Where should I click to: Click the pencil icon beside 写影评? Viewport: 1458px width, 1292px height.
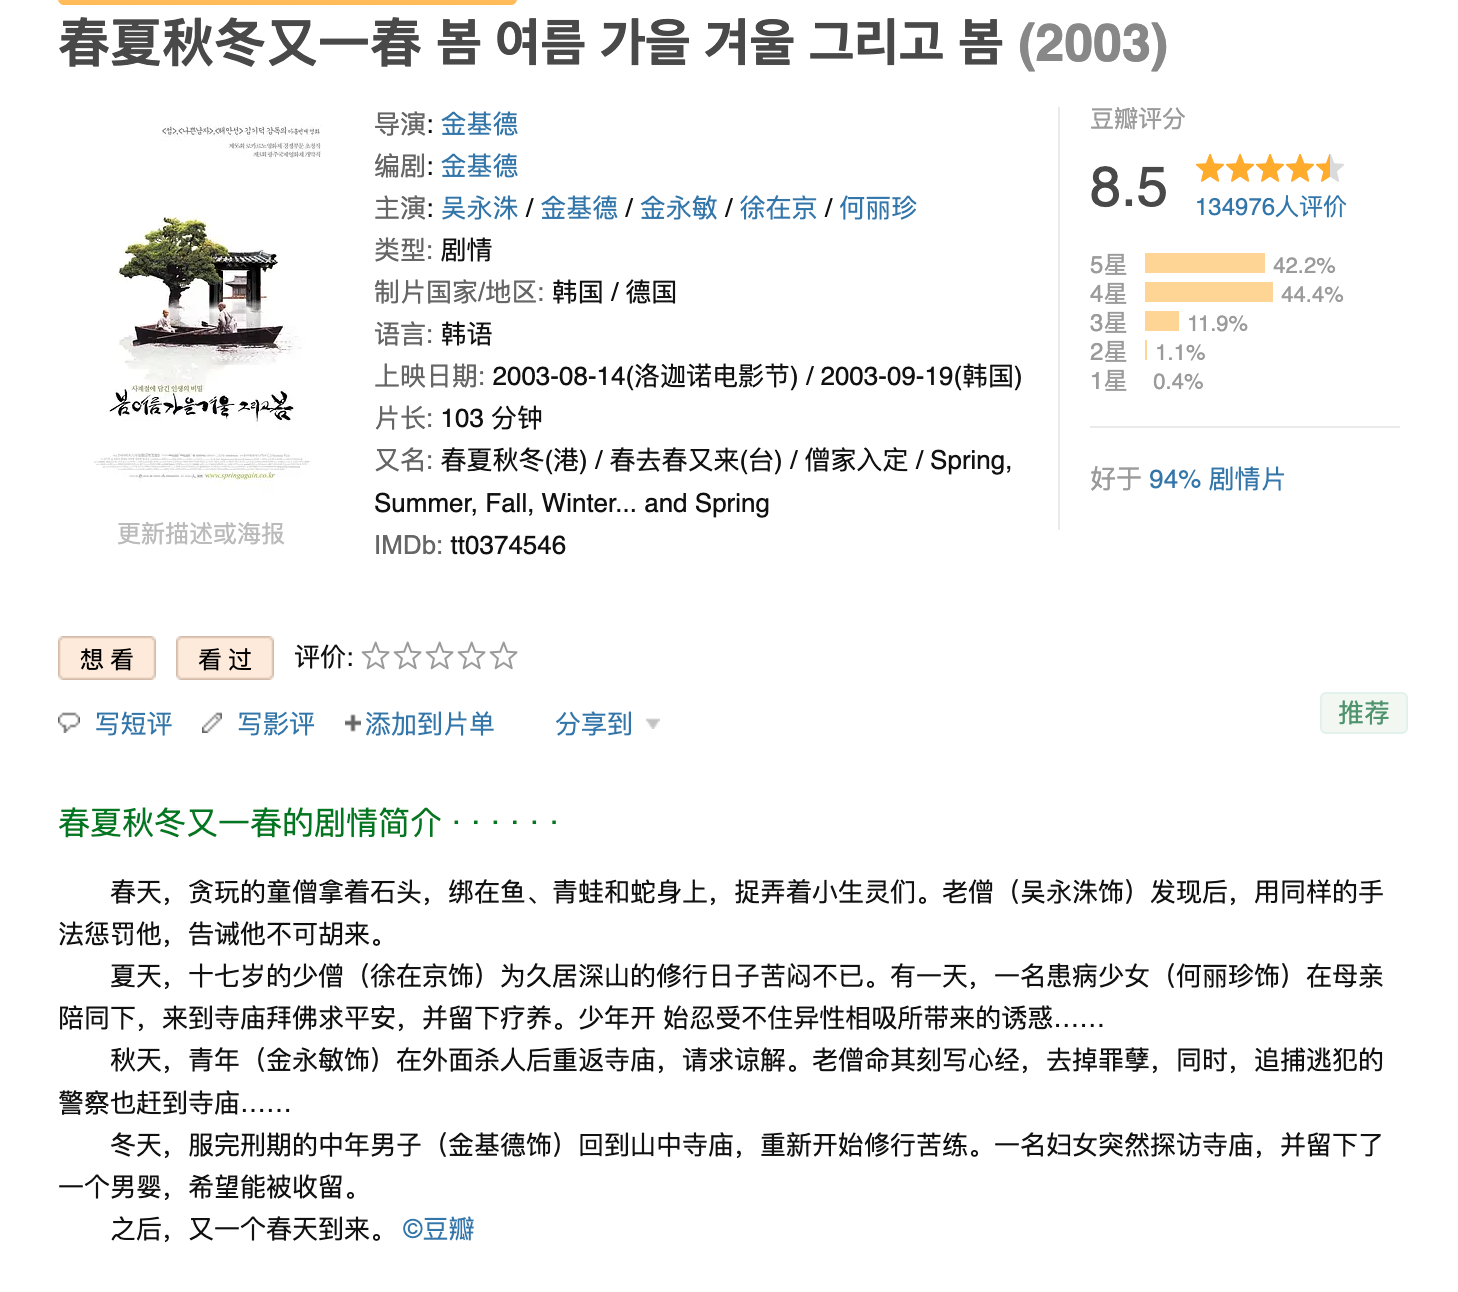point(212,723)
